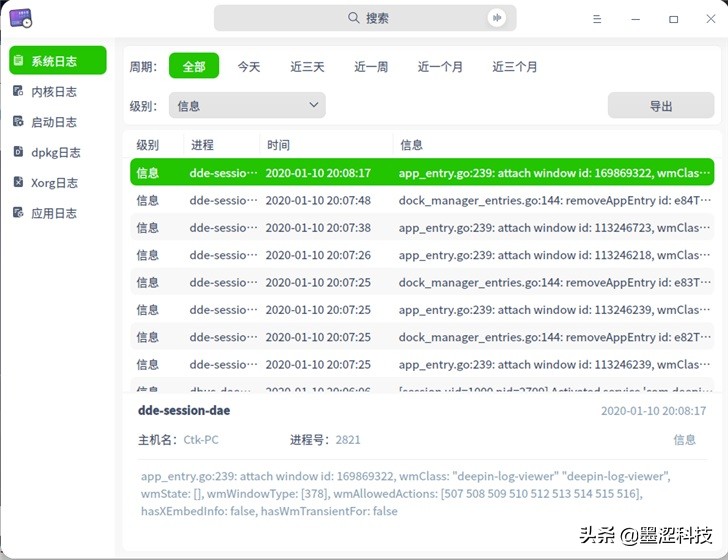
Task: Select removeAppEntry id: e83T log row
Action: tap(422, 282)
